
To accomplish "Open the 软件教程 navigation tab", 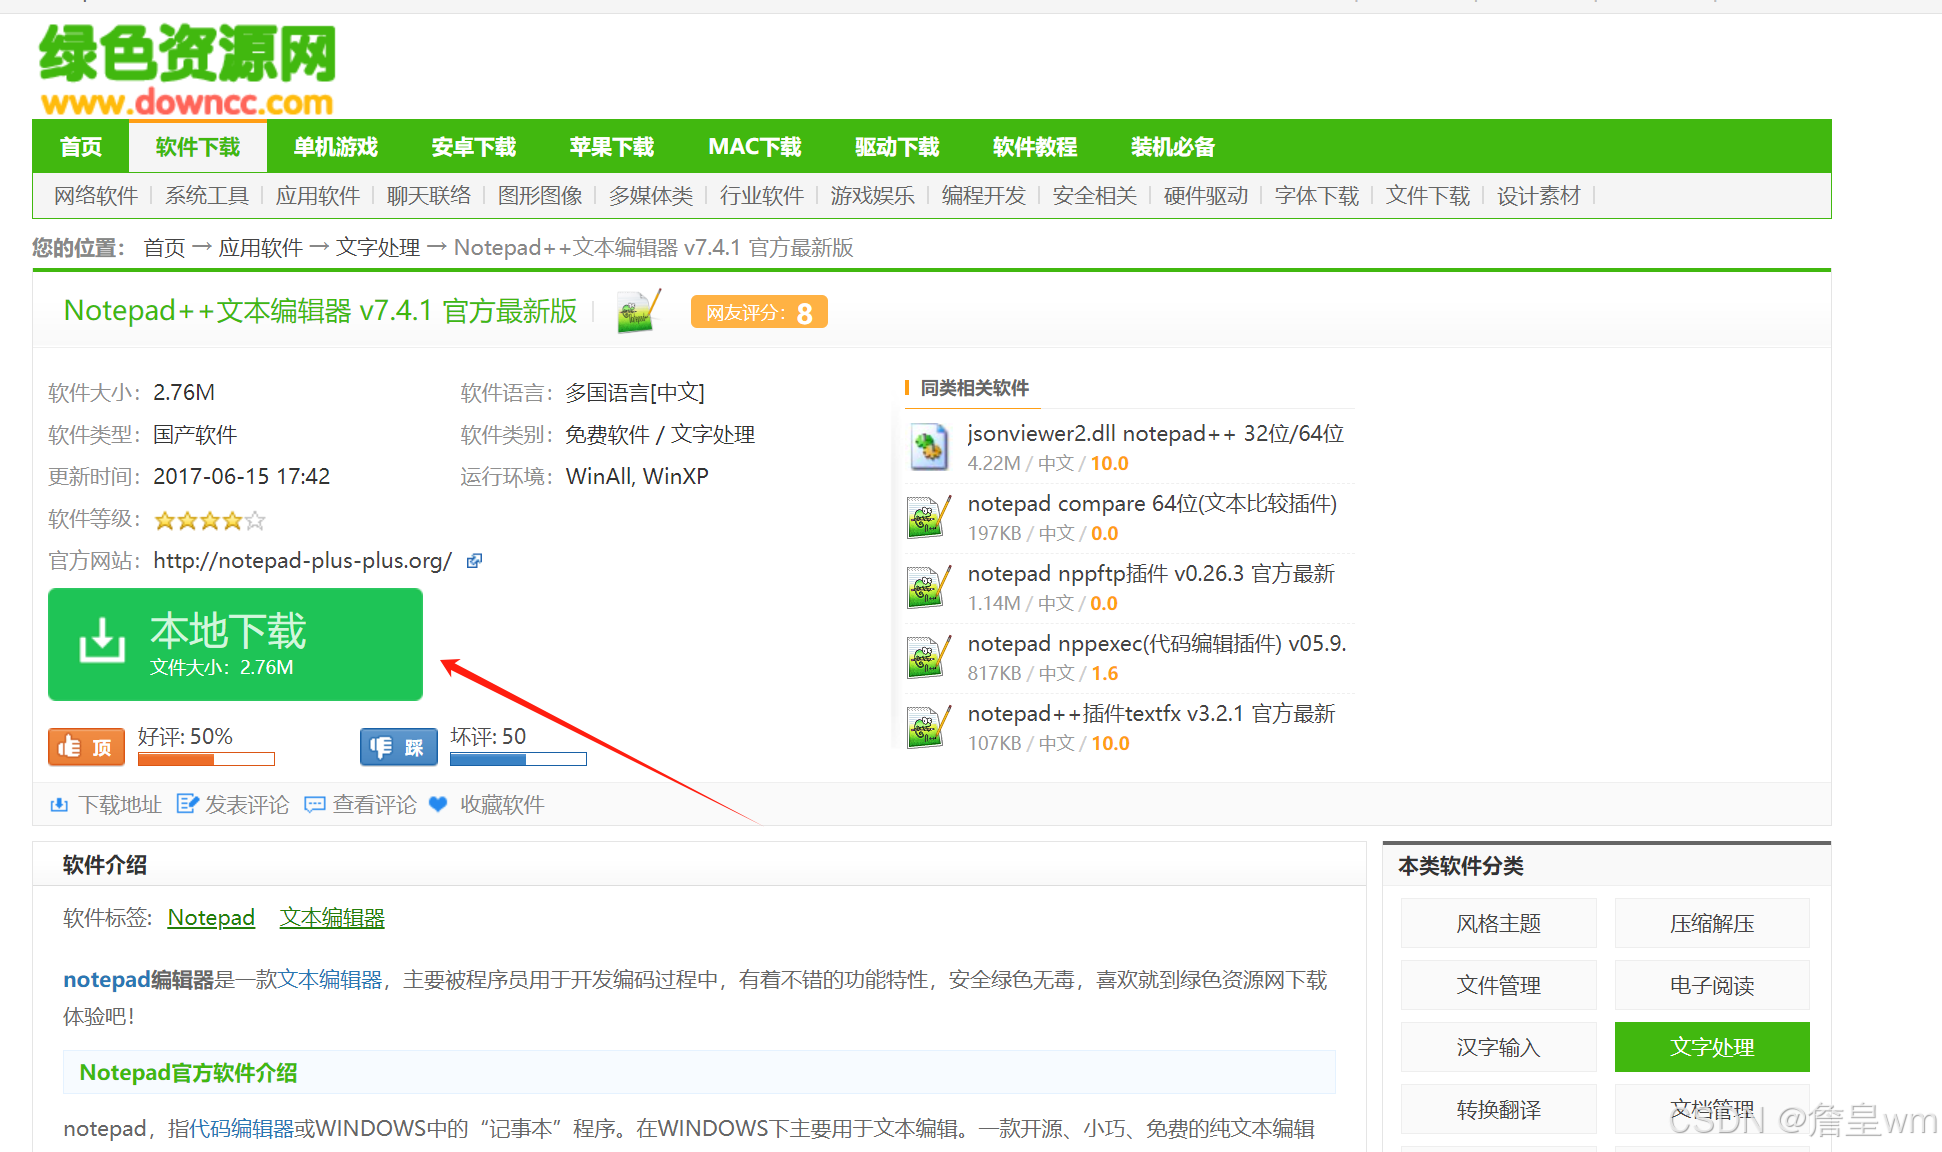I will (x=1035, y=147).
